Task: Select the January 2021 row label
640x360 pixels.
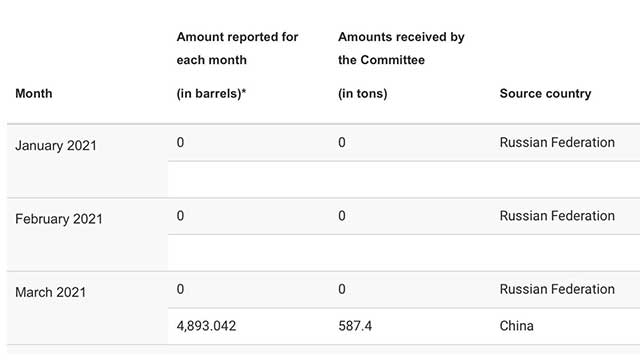Action: (56, 146)
